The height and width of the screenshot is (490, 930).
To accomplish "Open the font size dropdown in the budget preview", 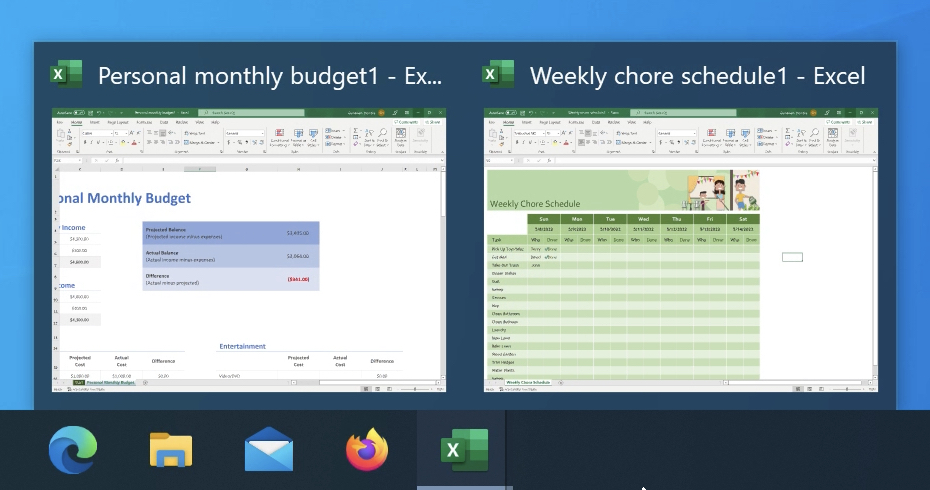I will click(118, 132).
